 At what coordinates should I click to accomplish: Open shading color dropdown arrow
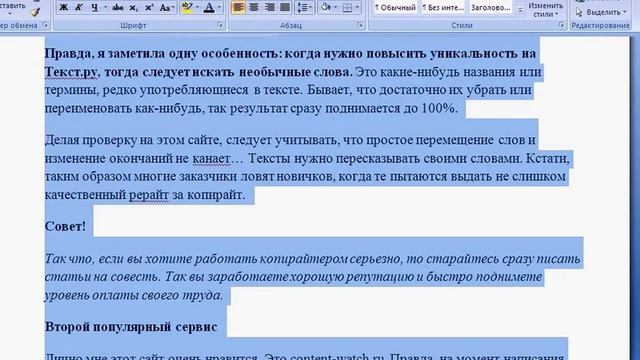336,7
